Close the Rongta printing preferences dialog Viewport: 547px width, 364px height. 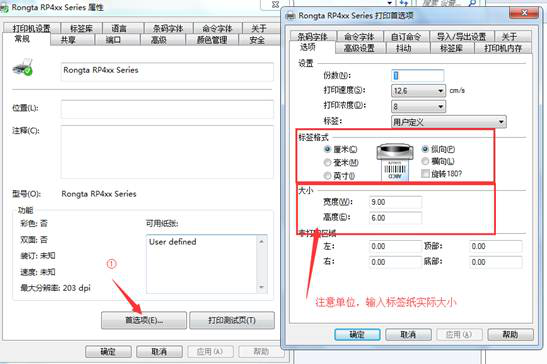click(524, 13)
